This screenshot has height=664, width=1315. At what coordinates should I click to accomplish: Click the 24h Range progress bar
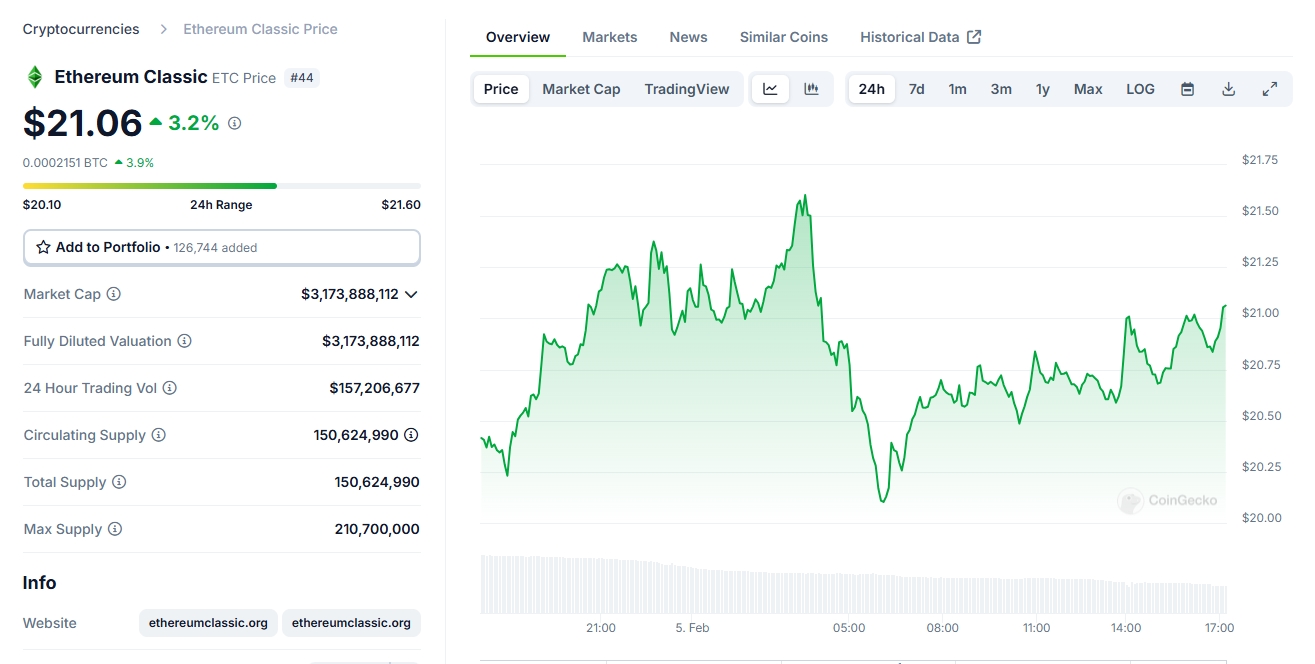point(222,186)
